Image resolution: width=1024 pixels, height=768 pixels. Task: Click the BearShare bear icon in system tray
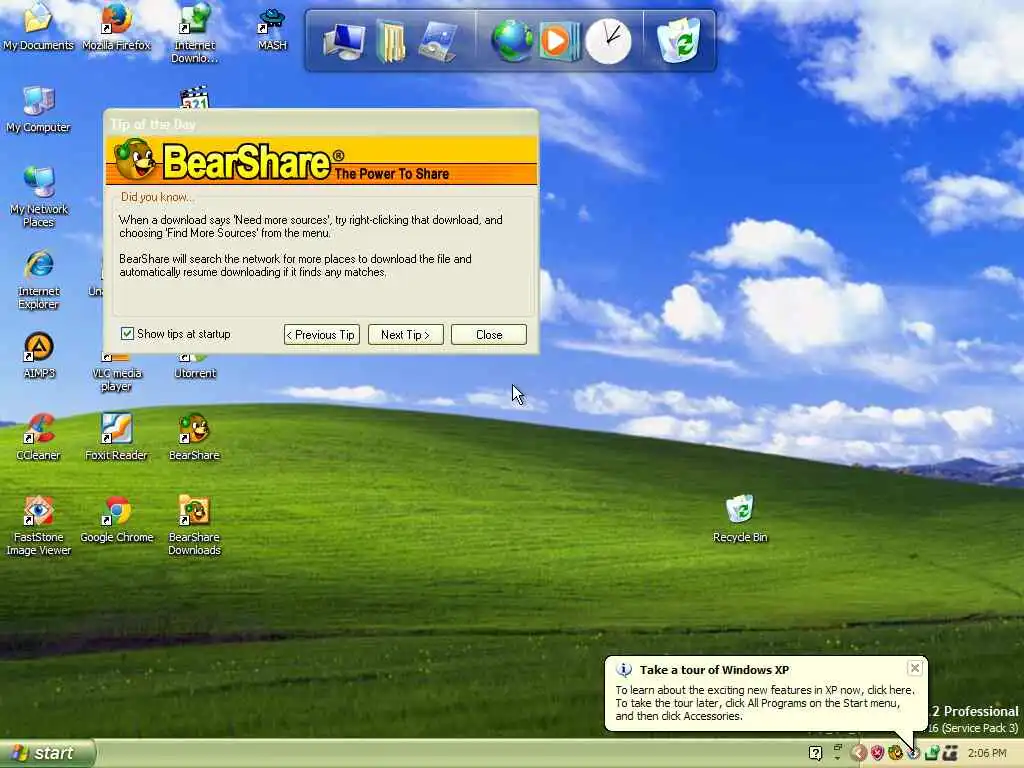click(x=895, y=753)
